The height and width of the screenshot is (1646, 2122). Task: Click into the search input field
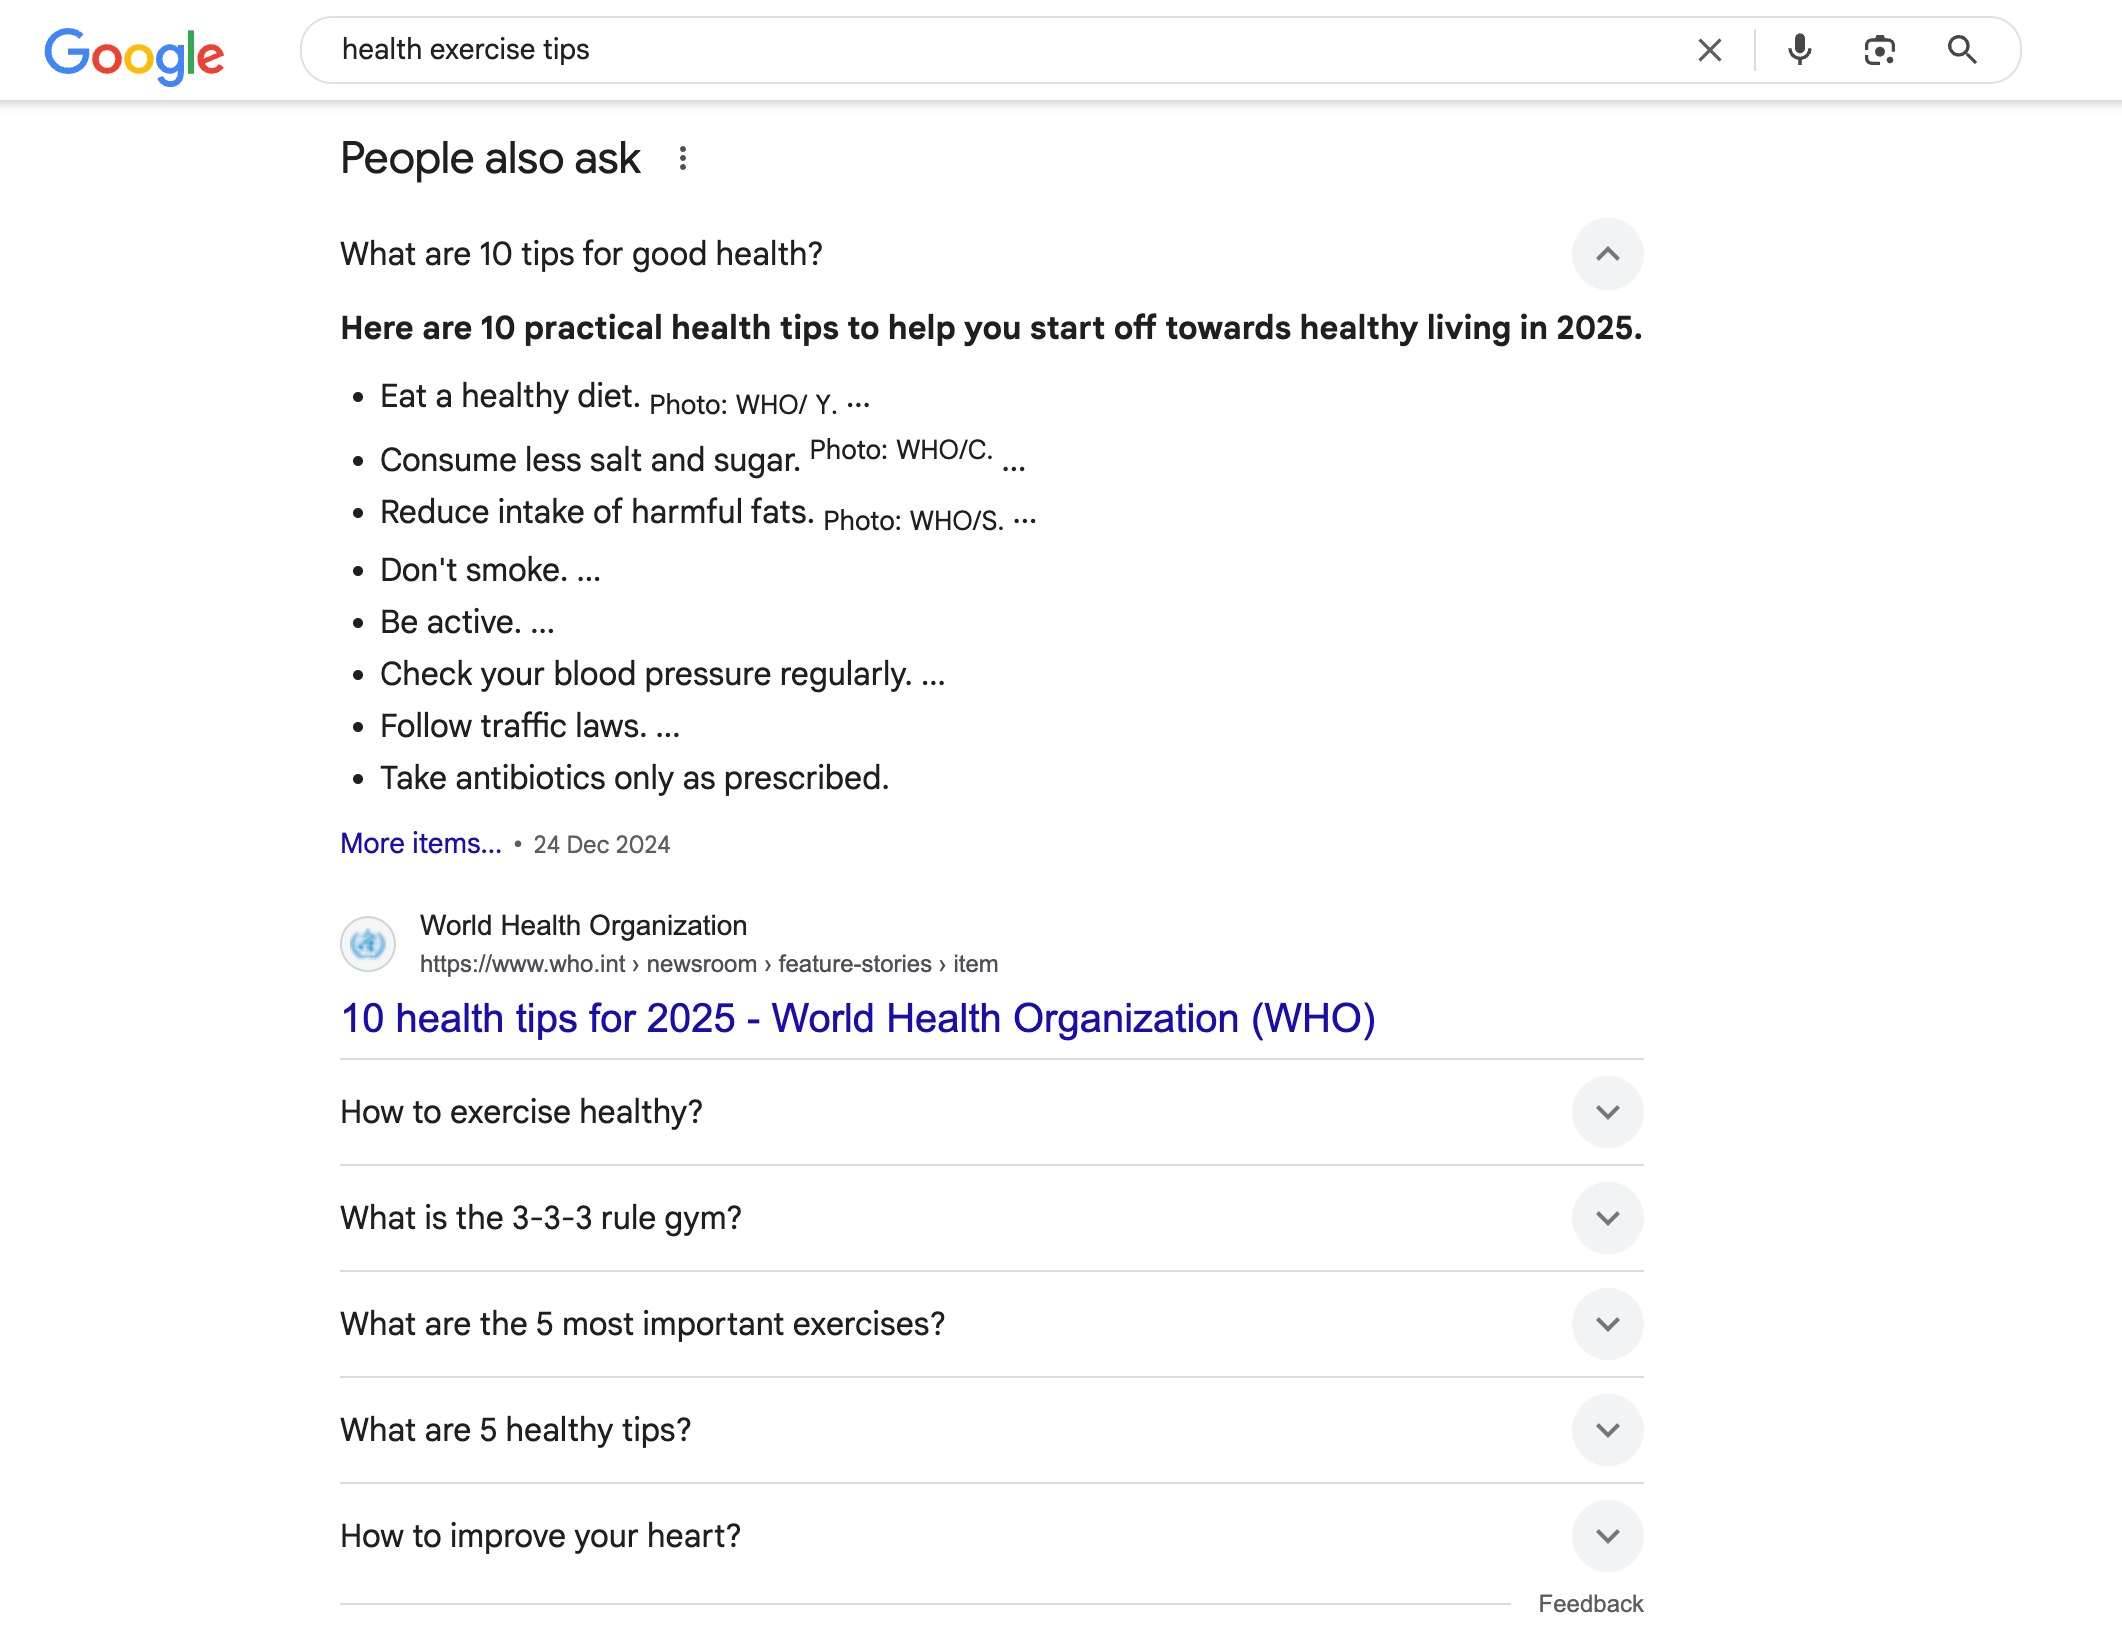[1000, 50]
